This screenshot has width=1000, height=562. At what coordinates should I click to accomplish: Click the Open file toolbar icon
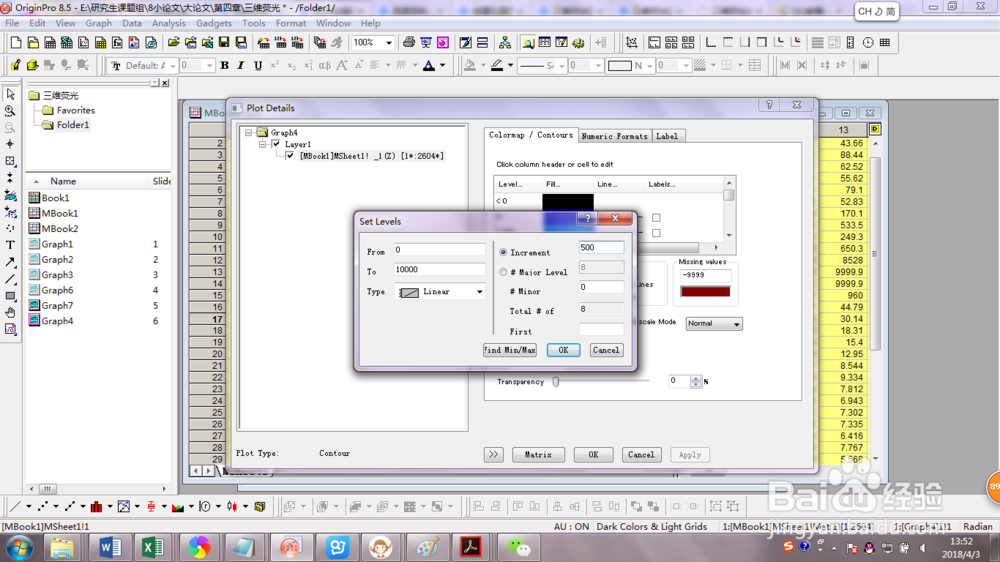point(173,43)
